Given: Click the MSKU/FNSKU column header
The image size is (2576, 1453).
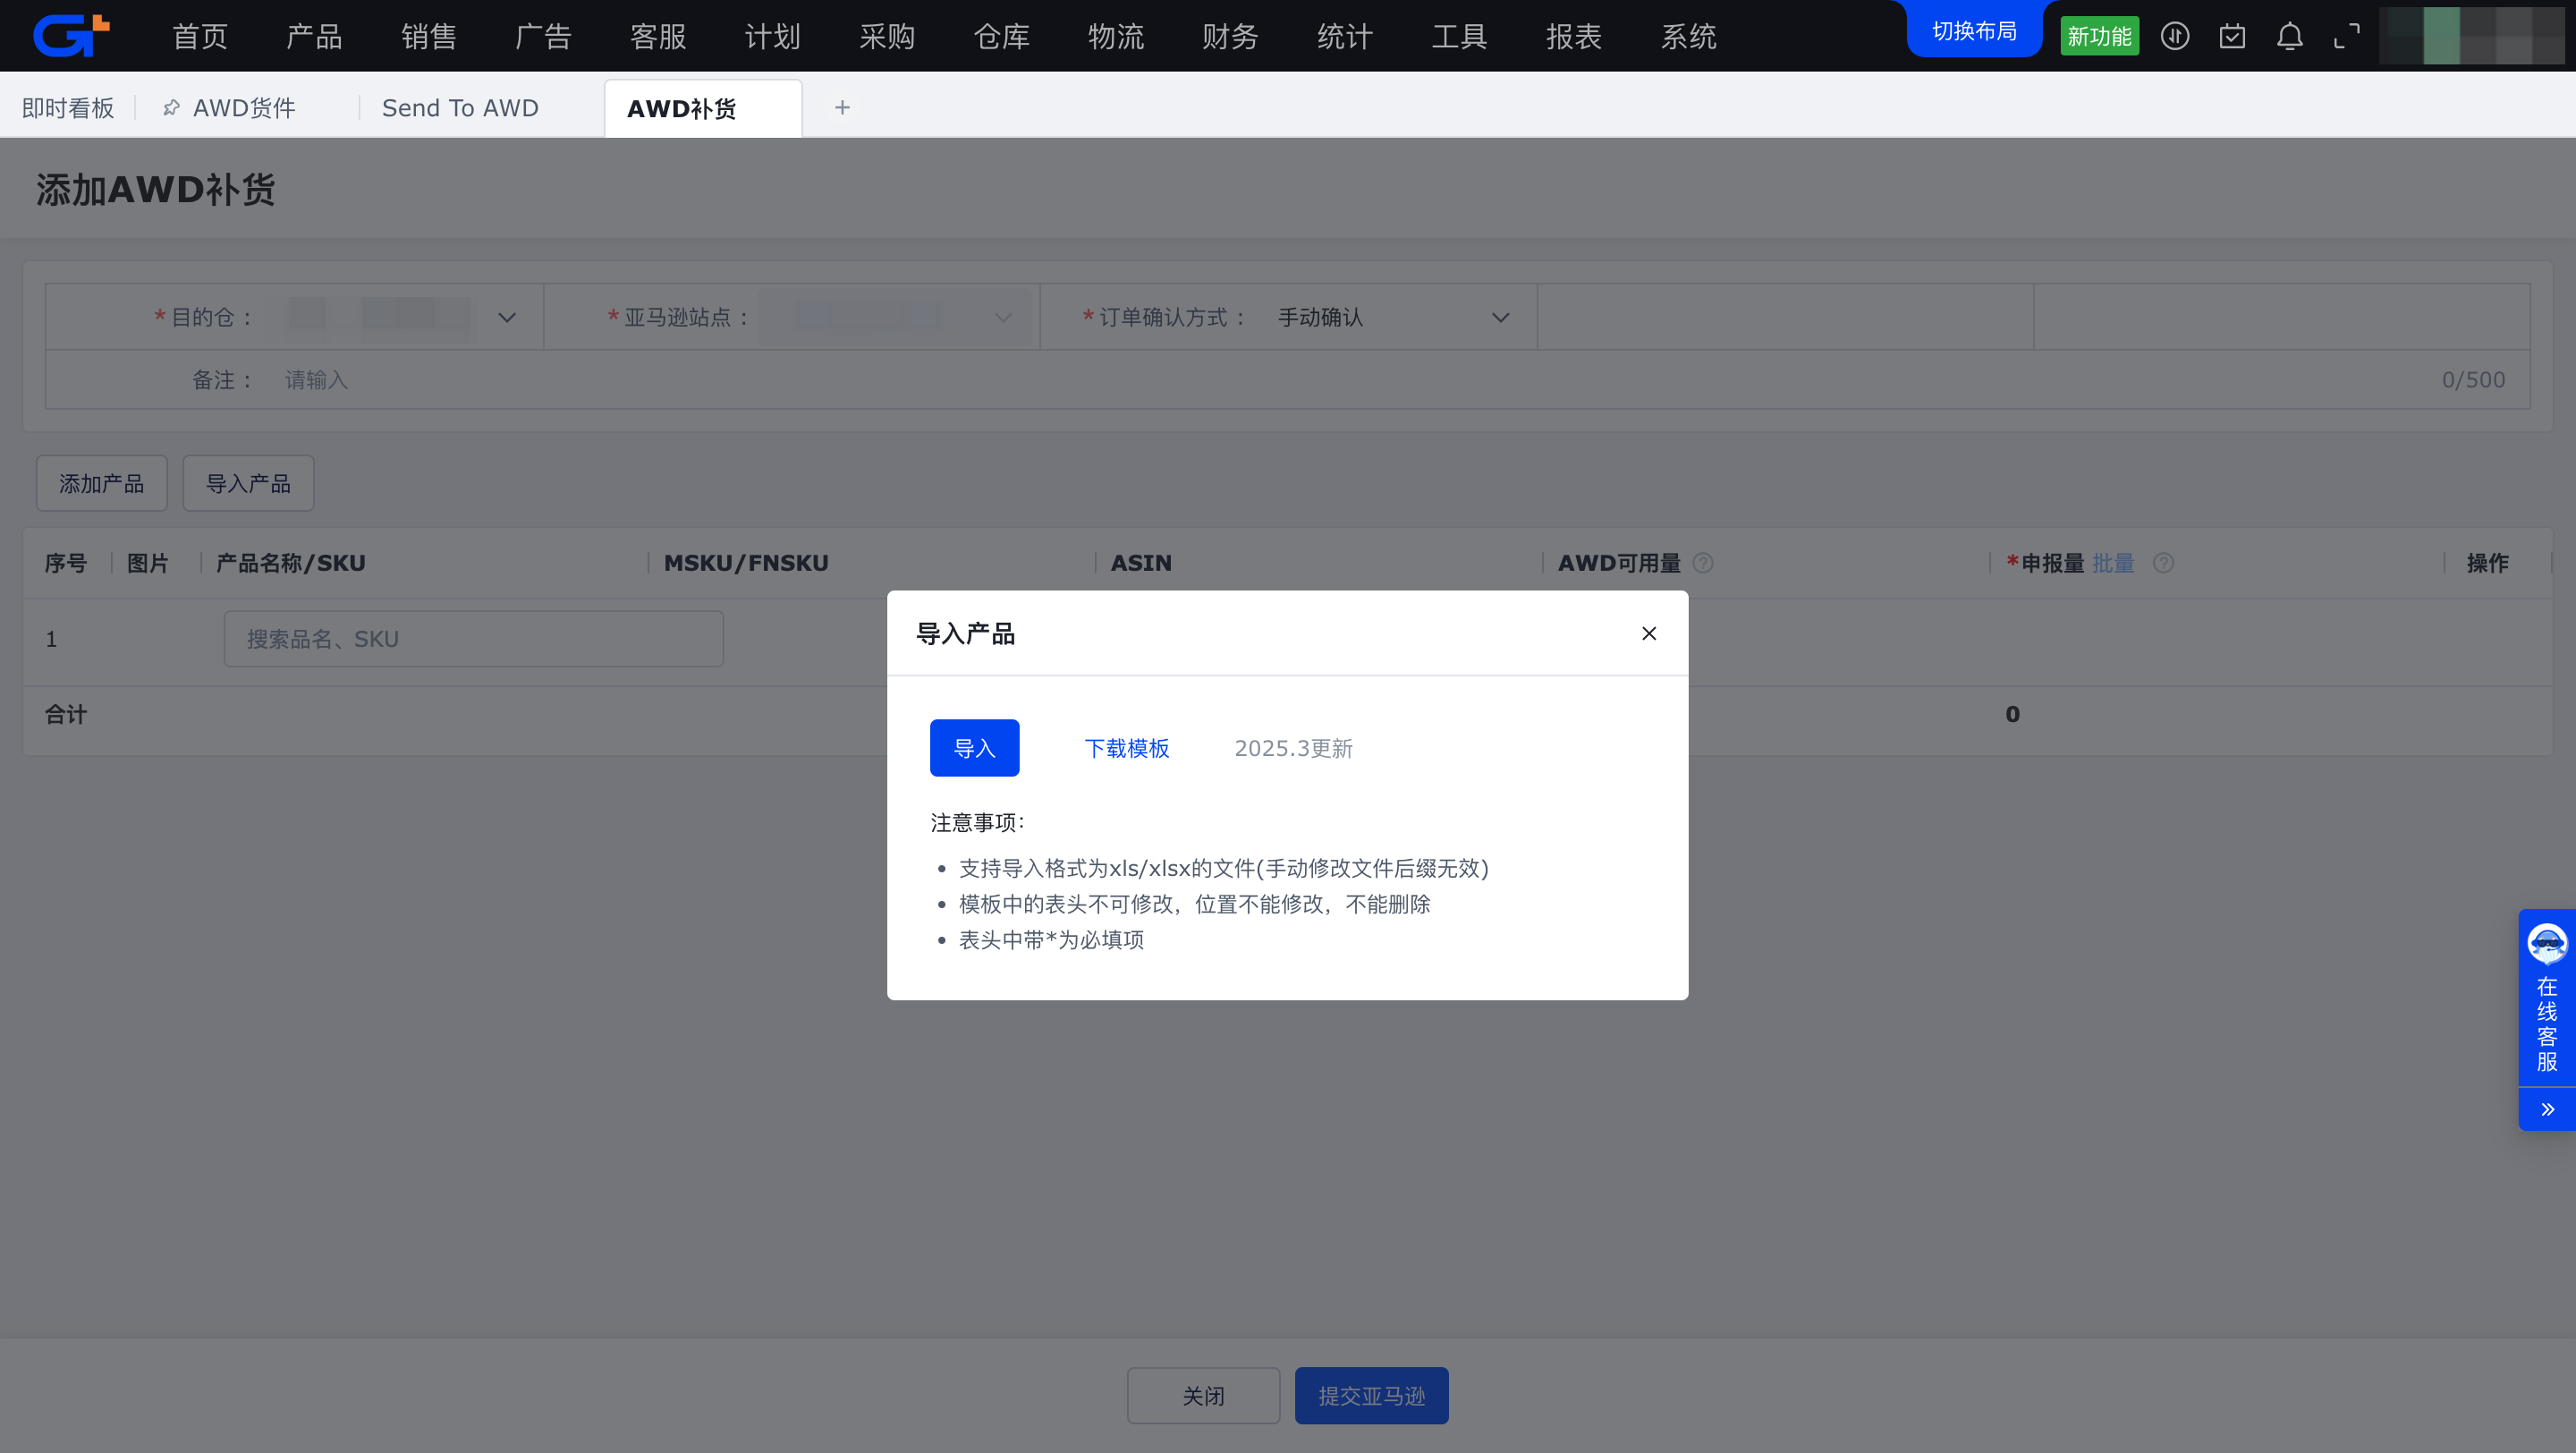Looking at the screenshot, I should 746,563.
